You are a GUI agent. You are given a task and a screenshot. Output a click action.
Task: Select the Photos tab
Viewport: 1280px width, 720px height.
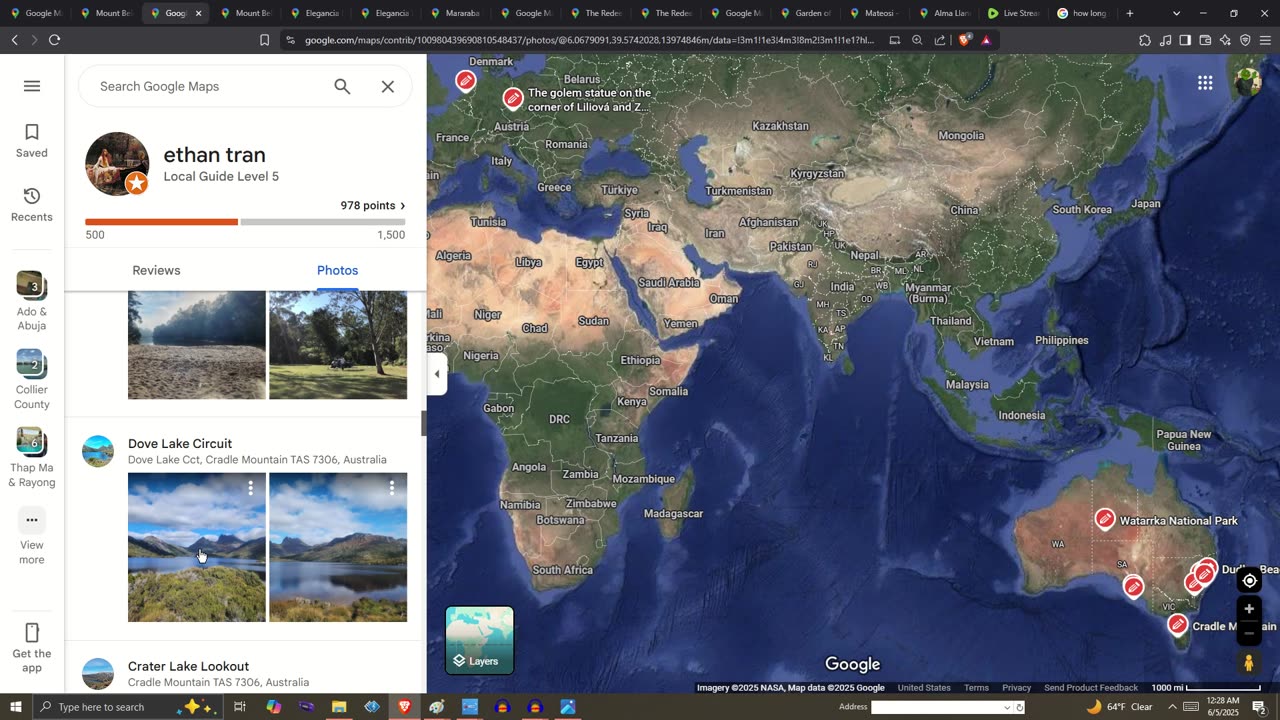click(x=337, y=271)
